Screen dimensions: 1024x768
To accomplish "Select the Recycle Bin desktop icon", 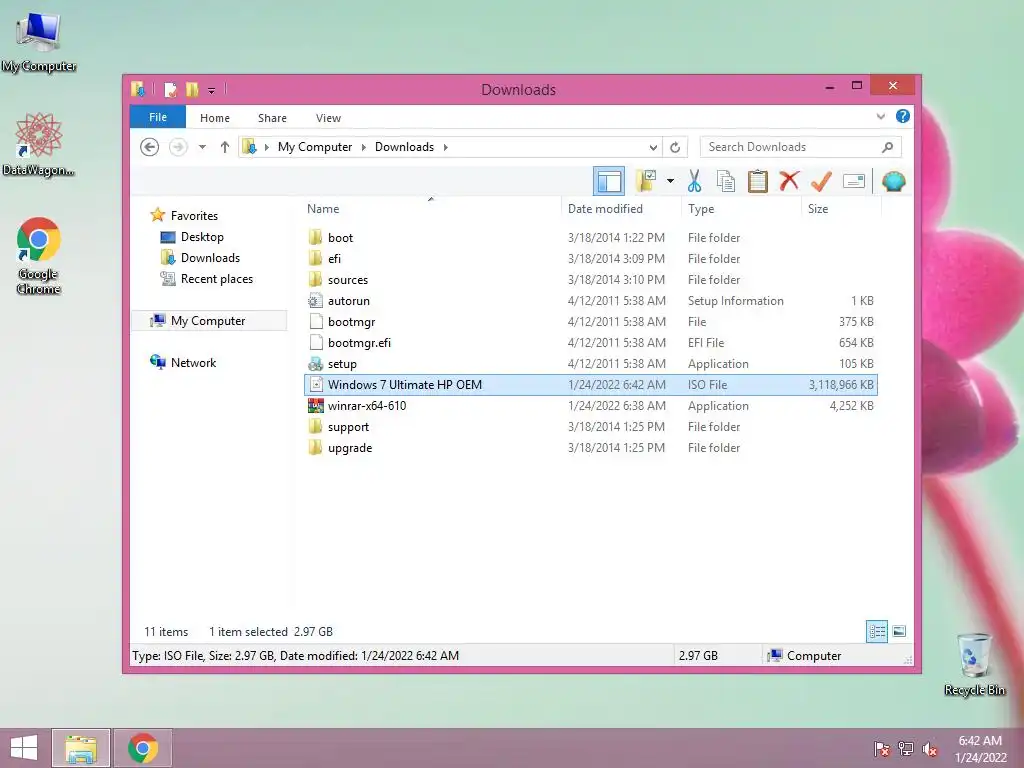I will click(x=974, y=664).
